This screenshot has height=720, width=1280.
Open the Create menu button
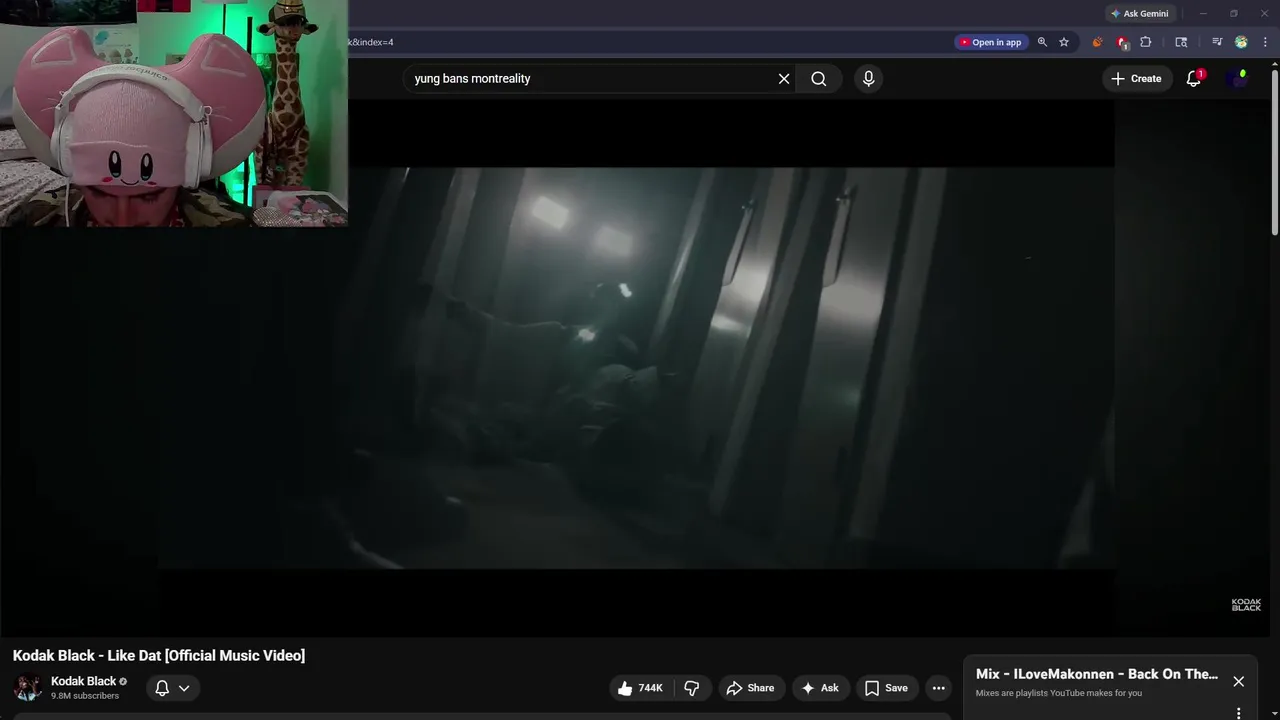(x=1136, y=79)
